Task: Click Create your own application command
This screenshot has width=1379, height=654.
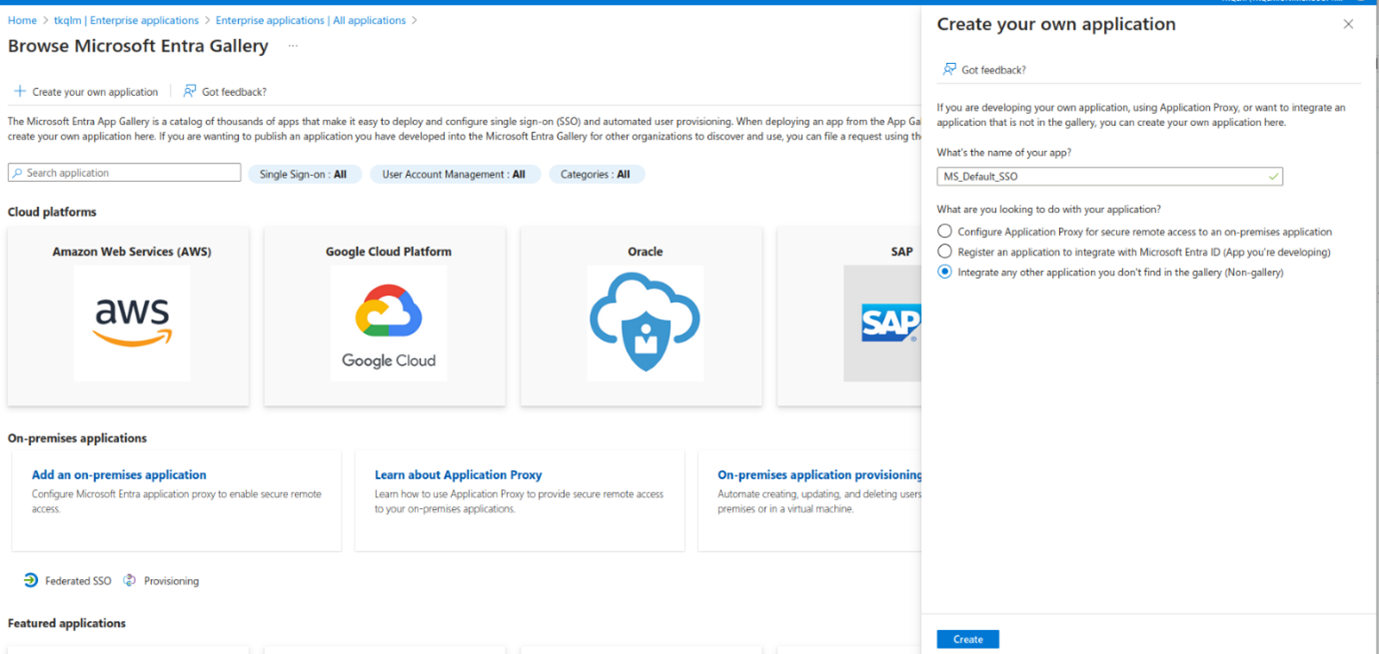Action: [86, 91]
